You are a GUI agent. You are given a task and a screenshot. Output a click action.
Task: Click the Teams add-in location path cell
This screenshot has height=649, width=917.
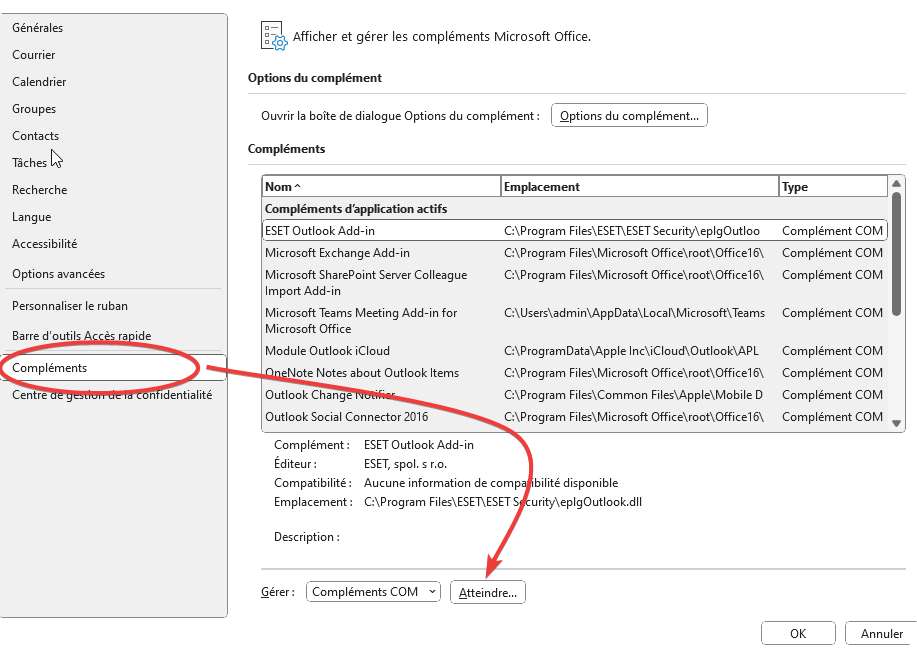point(635,313)
